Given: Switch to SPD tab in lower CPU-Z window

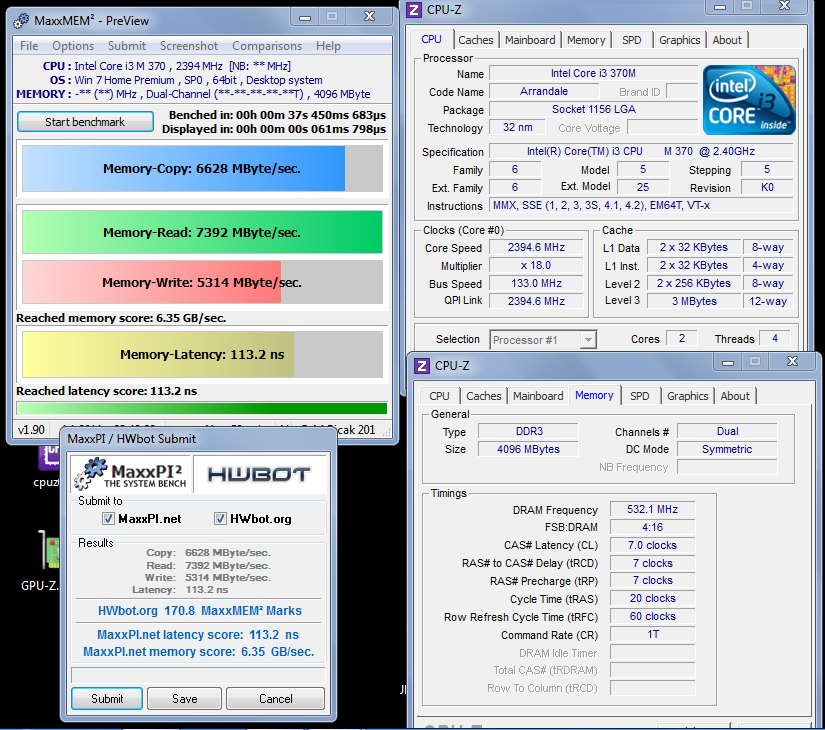Looking at the screenshot, I should tap(640, 396).
